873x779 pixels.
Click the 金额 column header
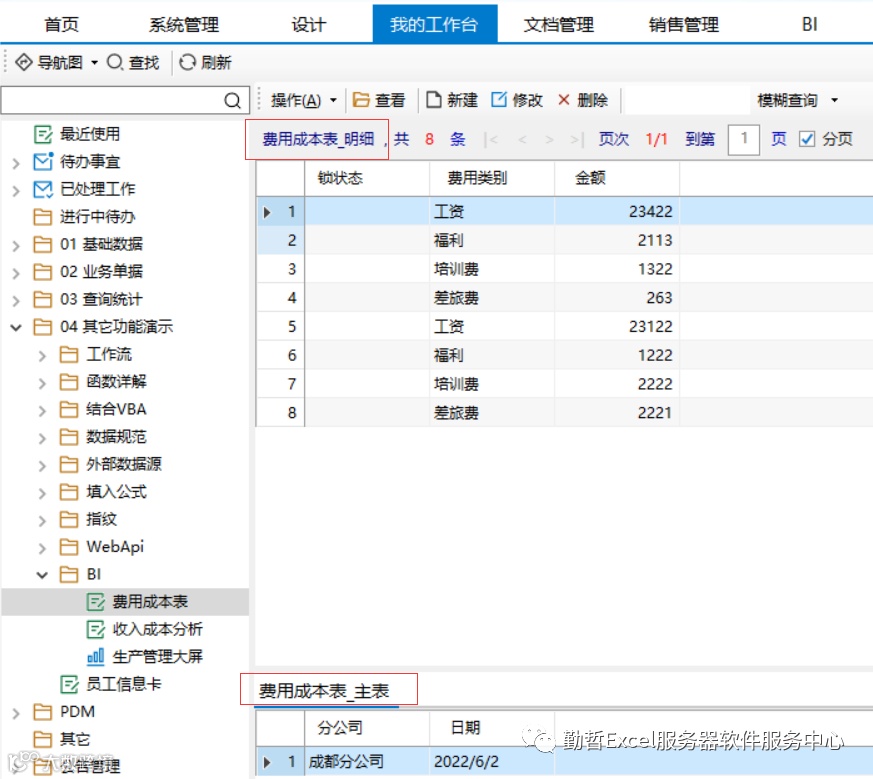pyautogui.click(x=616, y=178)
